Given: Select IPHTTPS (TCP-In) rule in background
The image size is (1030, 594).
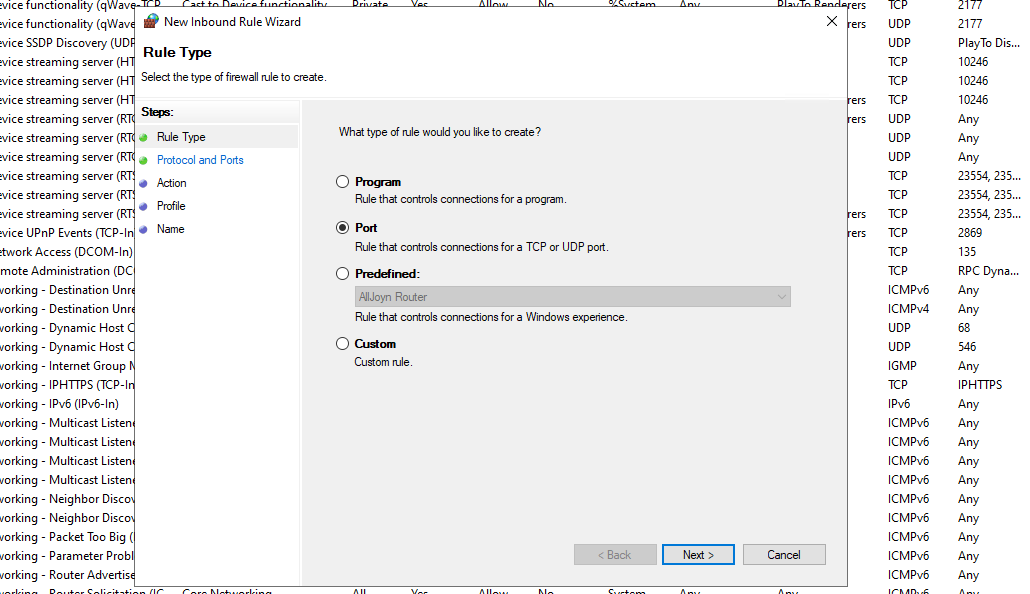Looking at the screenshot, I should (x=67, y=385).
